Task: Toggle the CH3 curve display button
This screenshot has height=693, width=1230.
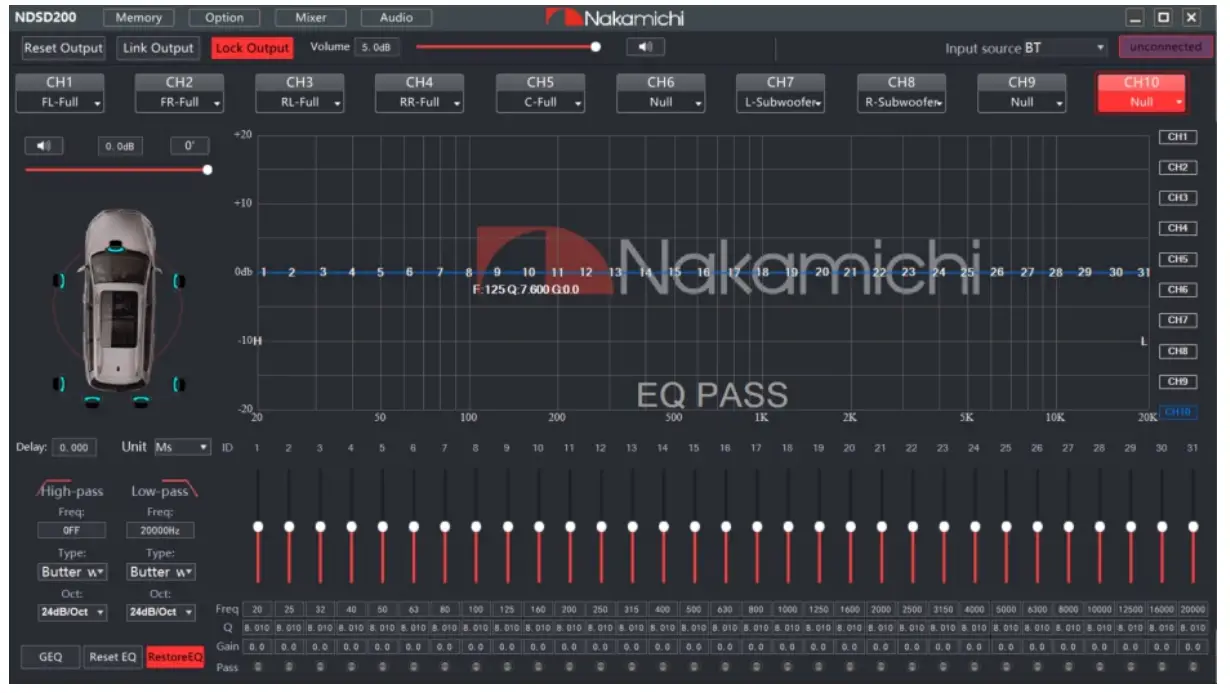Action: click(1177, 198)
